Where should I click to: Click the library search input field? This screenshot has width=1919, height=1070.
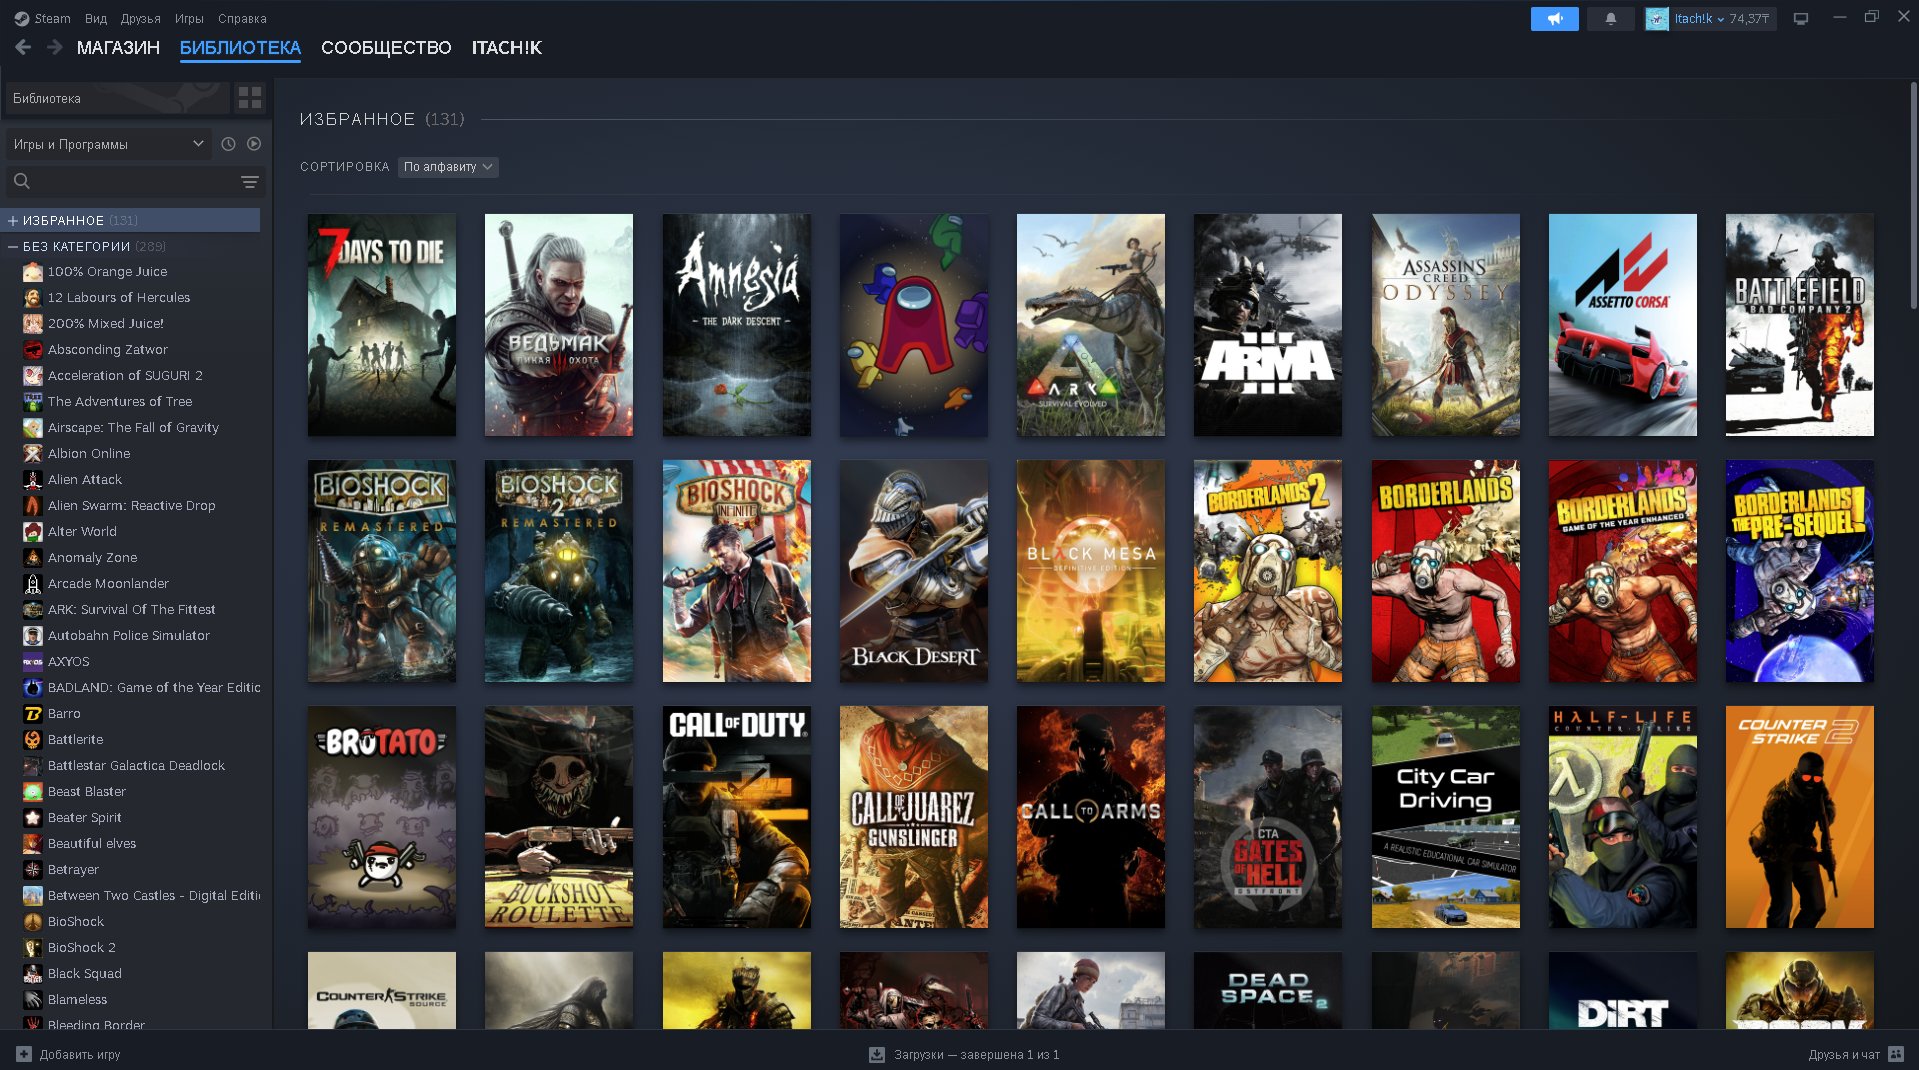coord(135,181)
